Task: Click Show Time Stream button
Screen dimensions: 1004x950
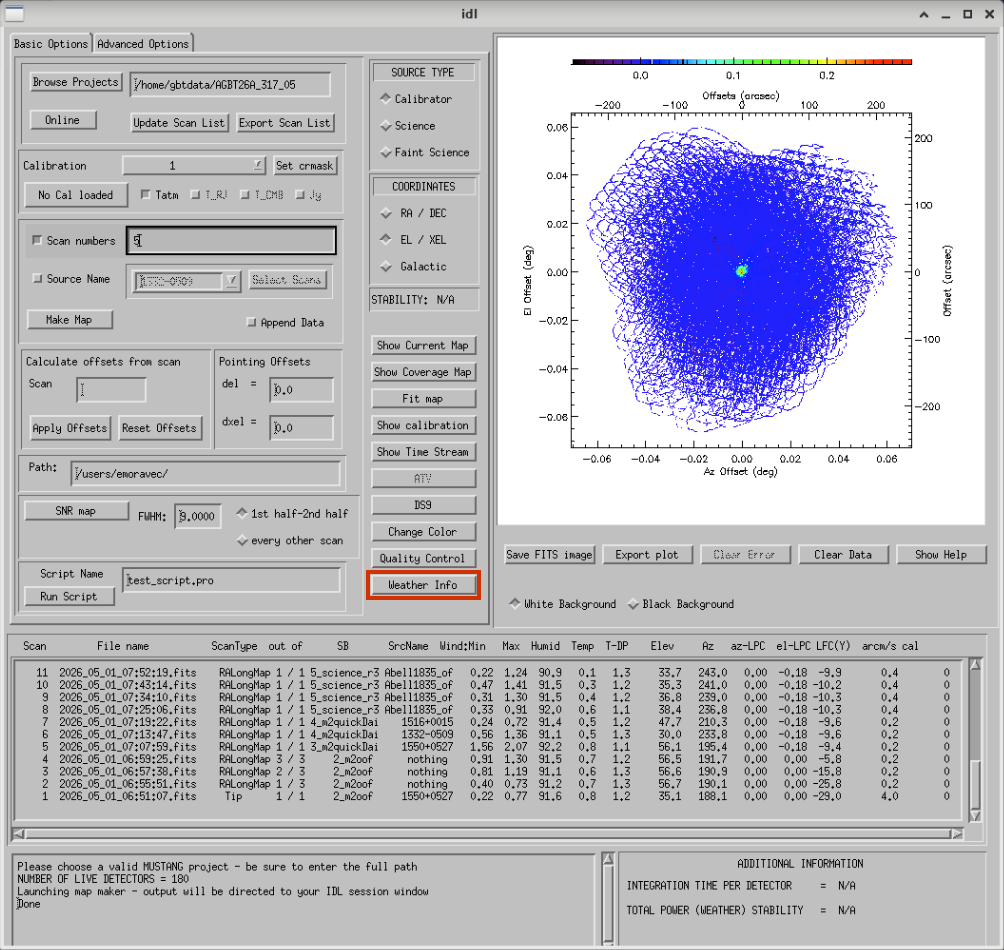Action: pos(423,452)
